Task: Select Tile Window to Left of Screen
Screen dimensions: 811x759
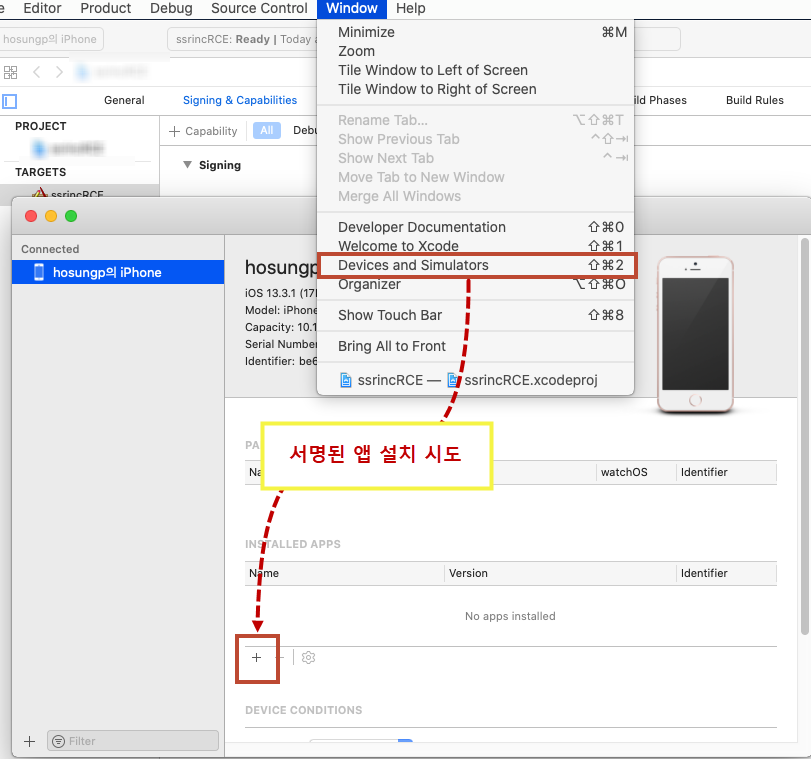Action: (x=475, y=70)
